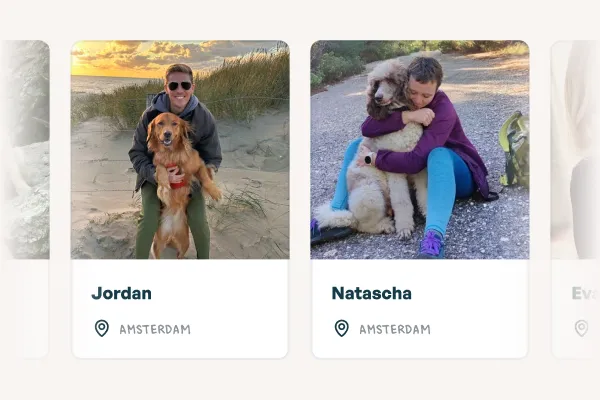Screen dimensions: 600x400
Task: Click AMSTERDAM location text under Jordan
Action: 155,330
